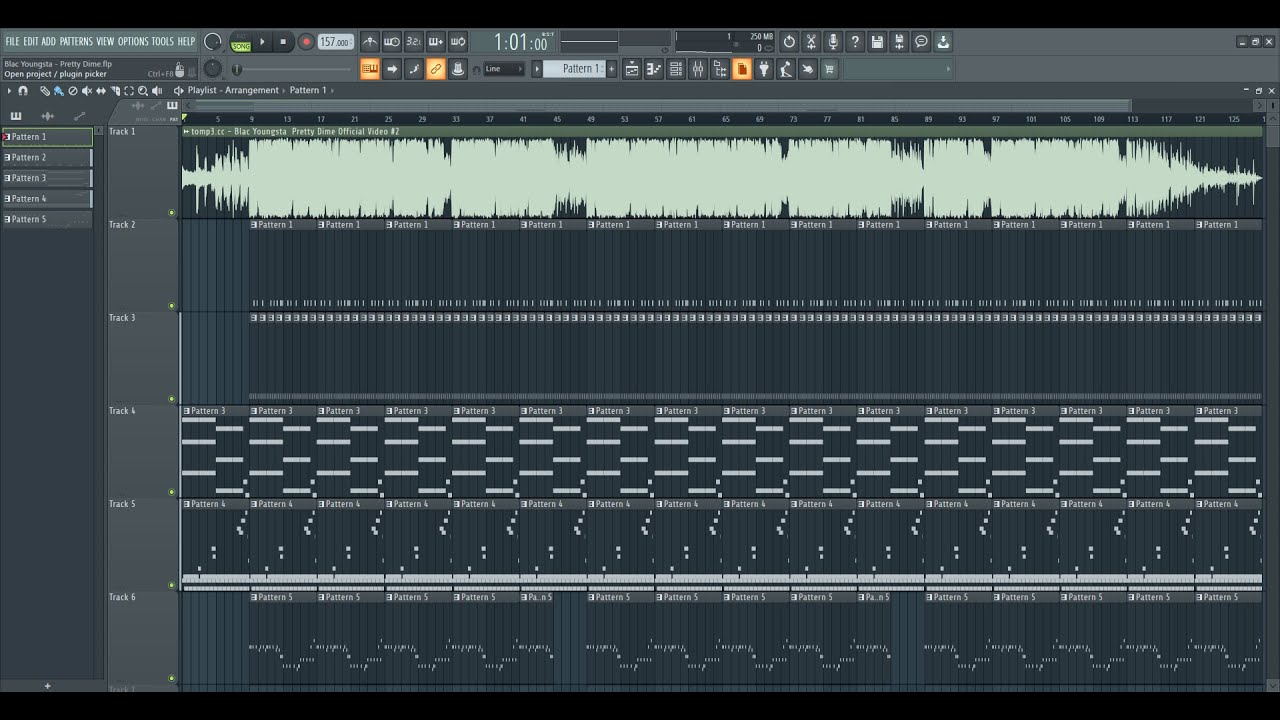The height and width of the screenshot is (720, 1280).
Task: Click the song position slider
Action: (292, 69)
